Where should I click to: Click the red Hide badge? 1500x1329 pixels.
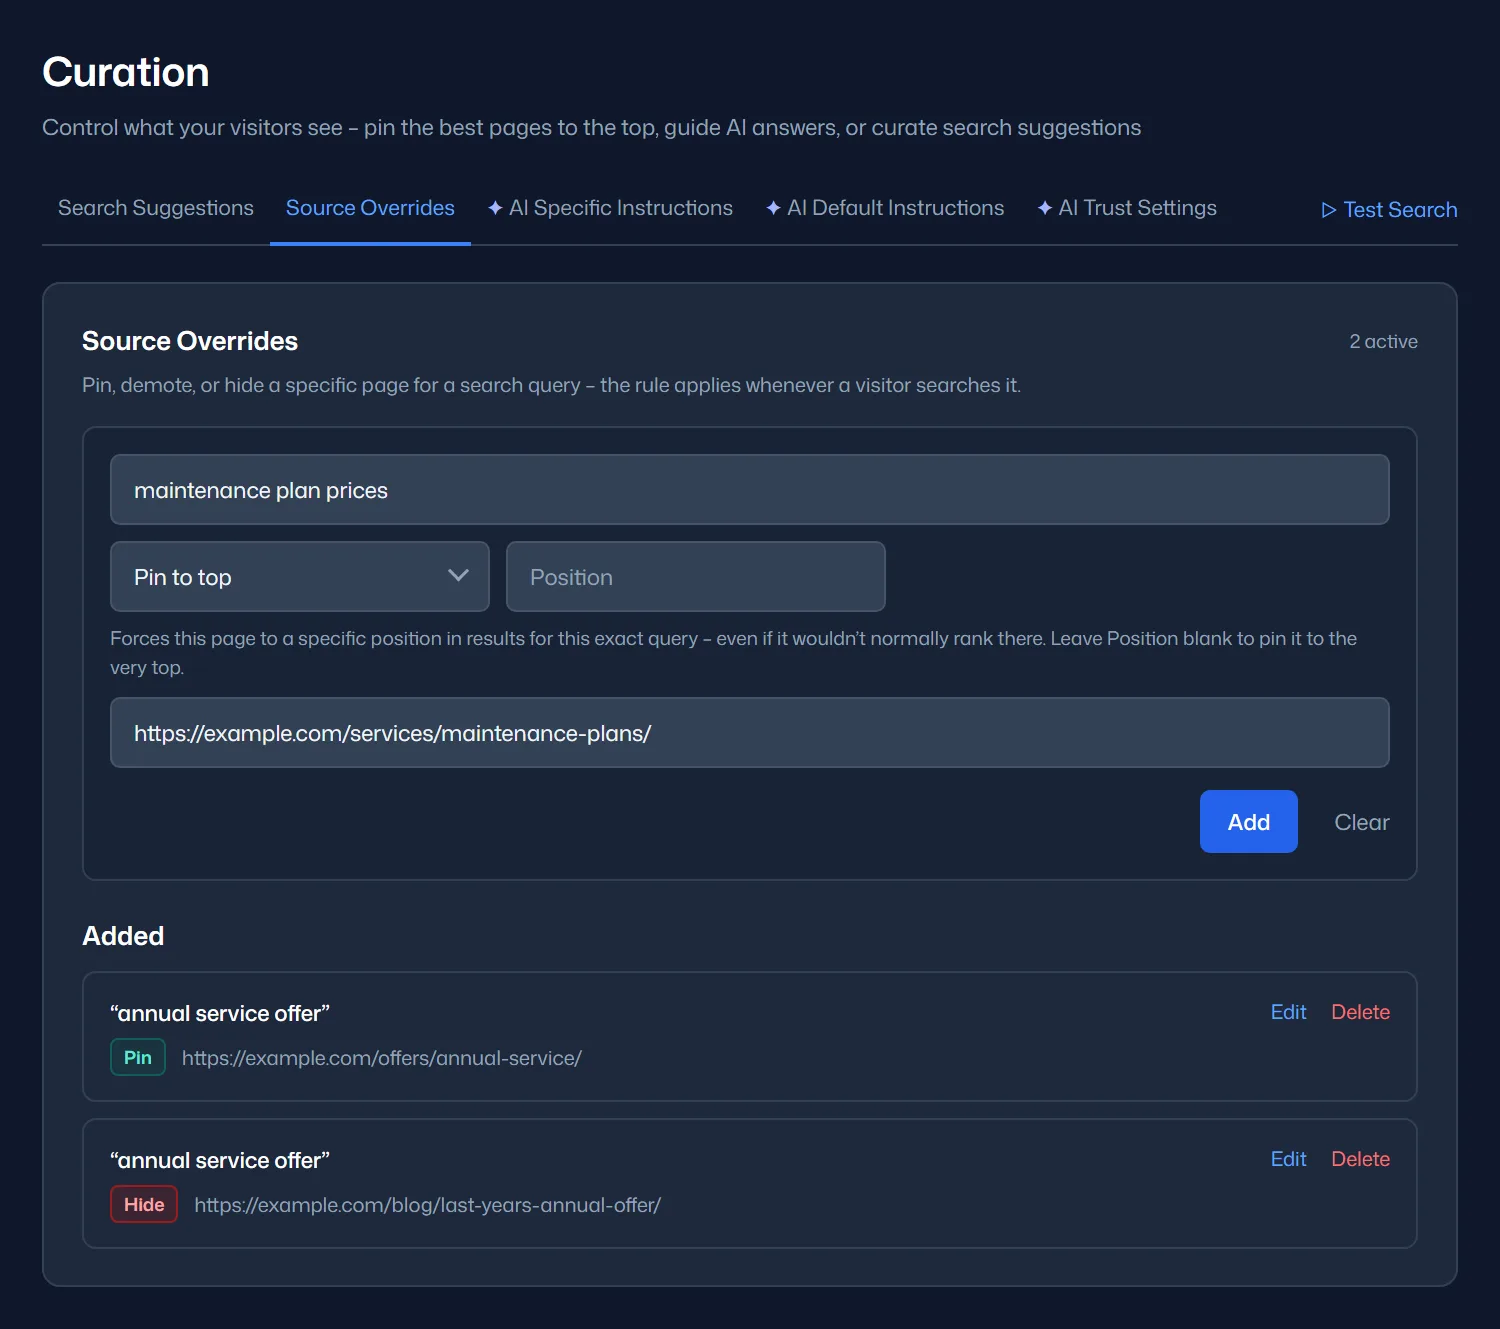pos(144,1205)
